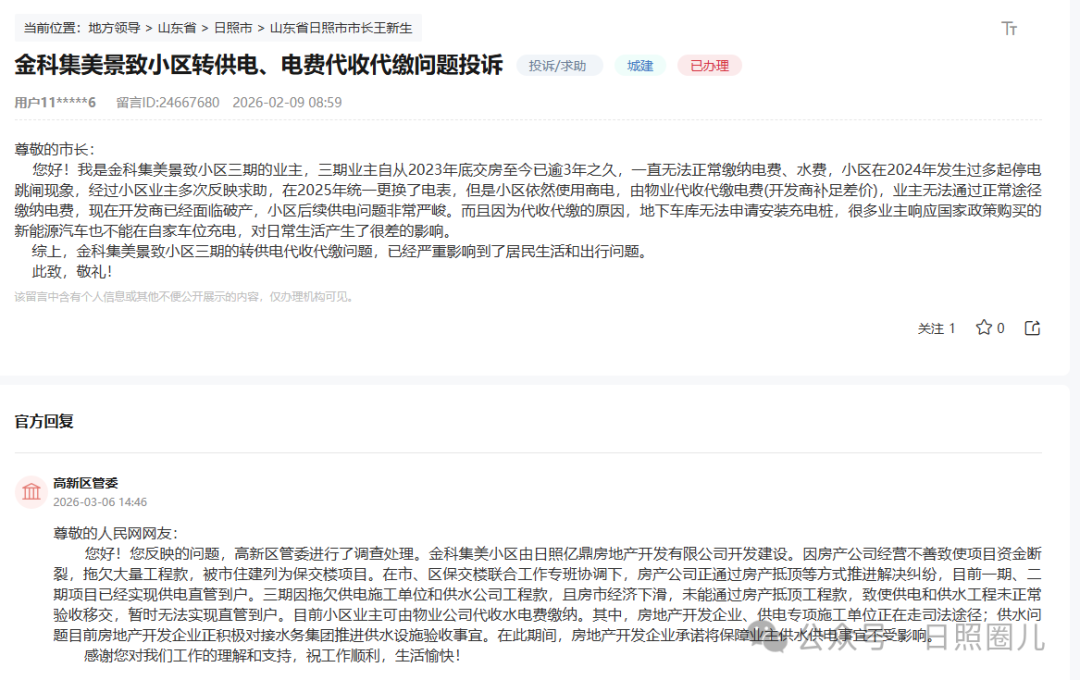Click the notice 该留言中含有个人信息 gray text
The height and width of the screenshot is (680, 1080).
tap(185, 297)
